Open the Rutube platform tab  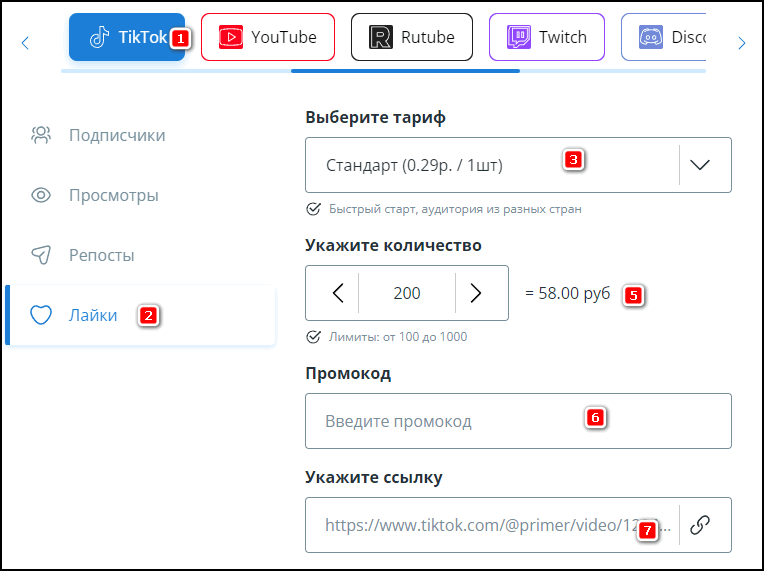click(x=412, y=37)
